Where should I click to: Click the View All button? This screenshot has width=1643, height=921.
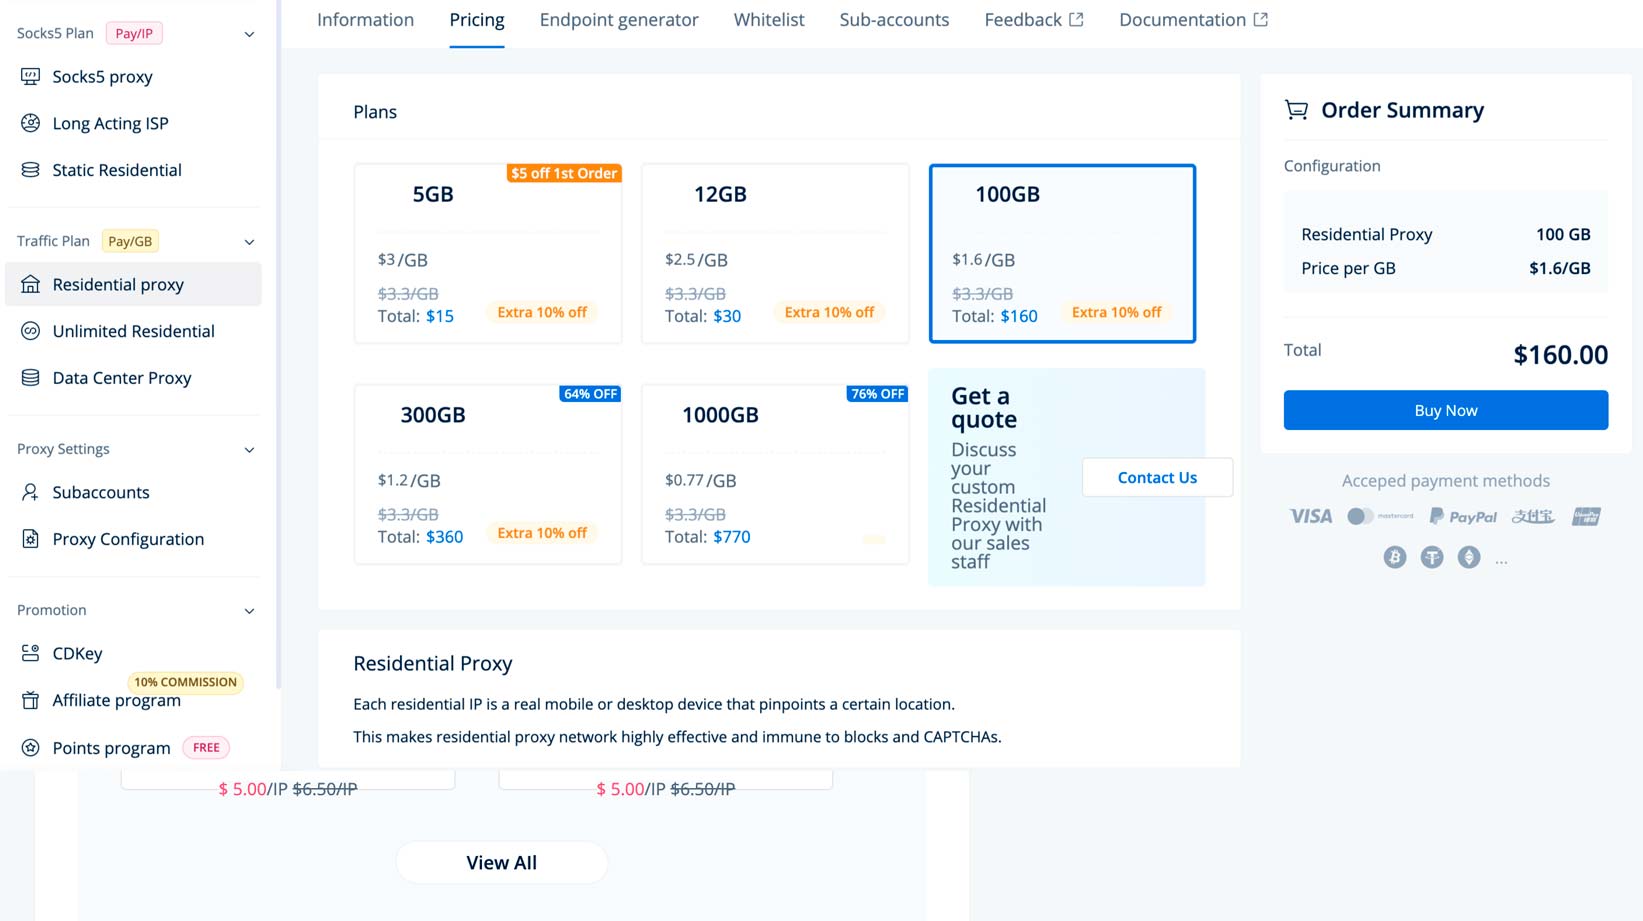tap(501, 863)
